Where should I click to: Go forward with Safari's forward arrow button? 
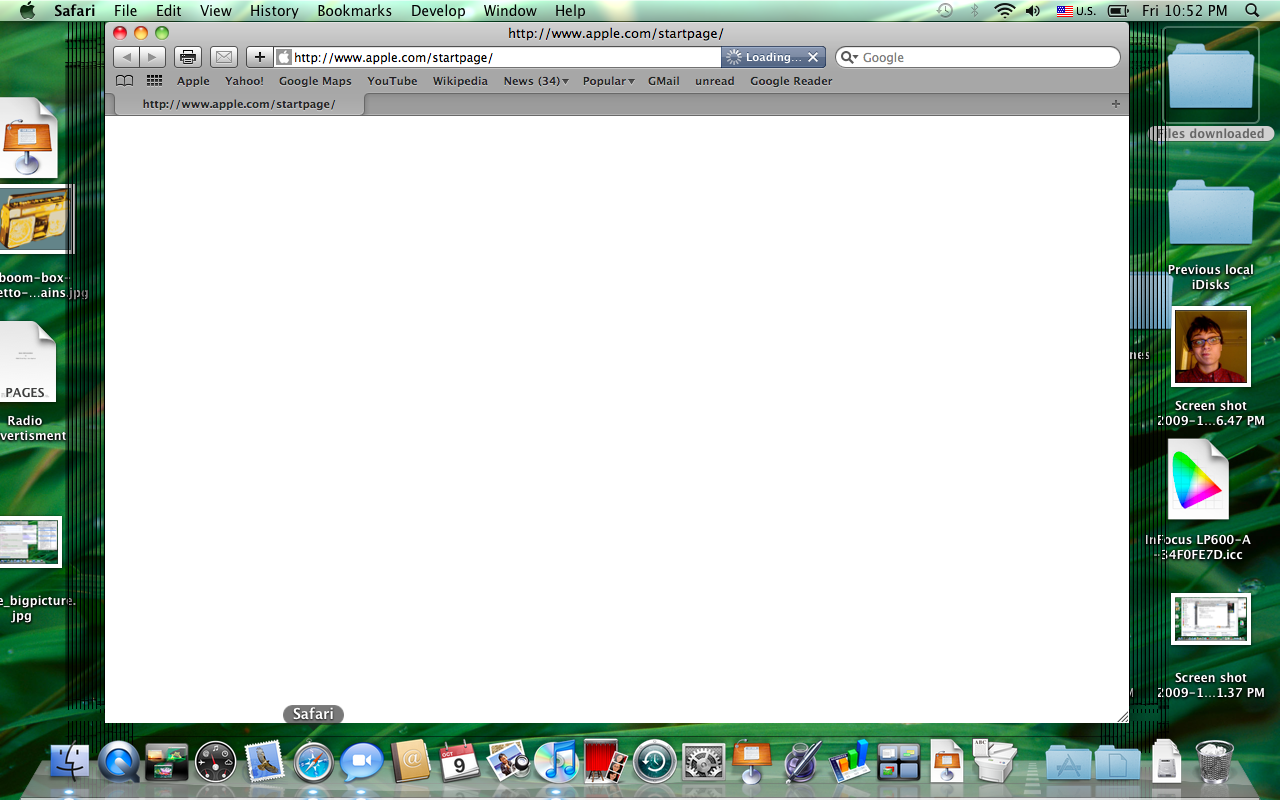click(153, 57)
